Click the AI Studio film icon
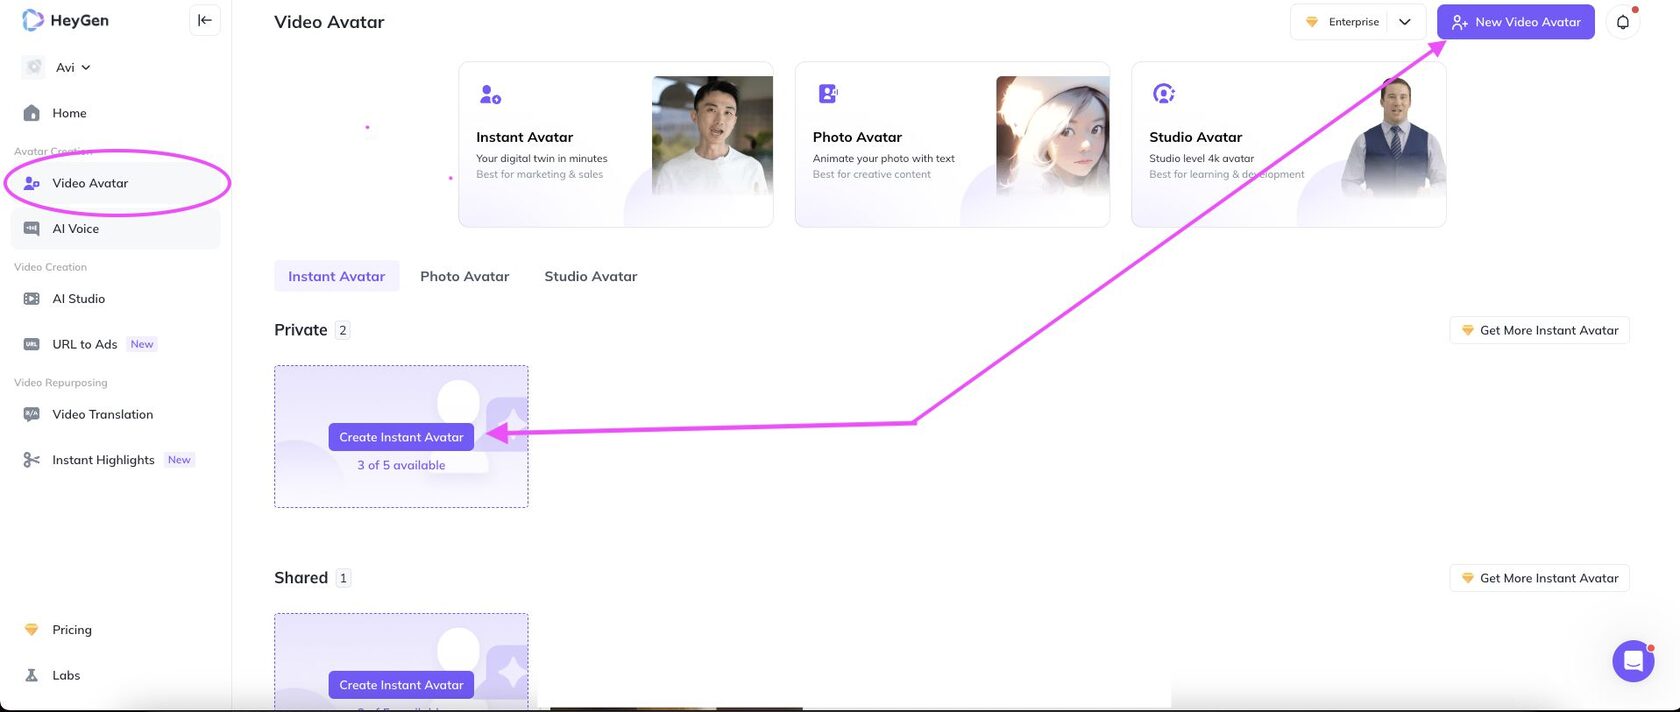The height and width of the screenshot is (712, 1680). (32, 299)
